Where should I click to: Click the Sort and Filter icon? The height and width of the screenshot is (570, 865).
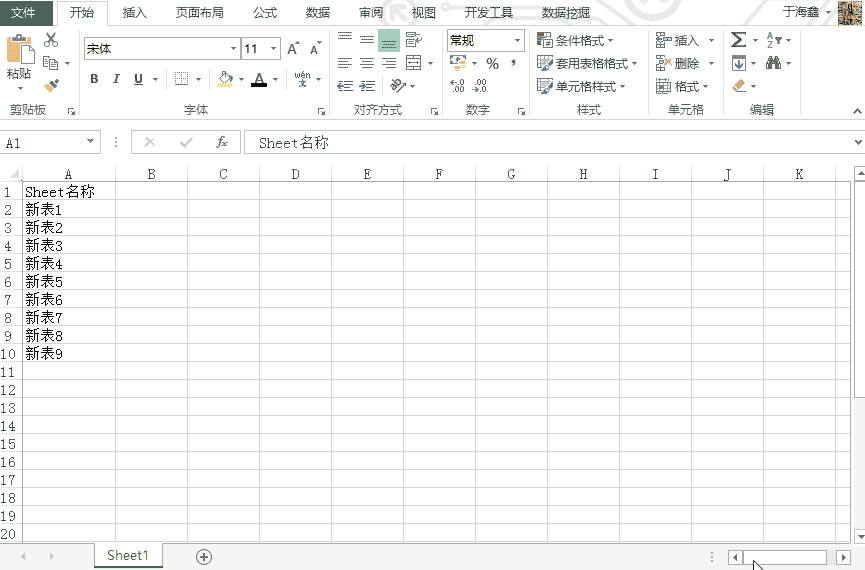[x=774, y=40]
